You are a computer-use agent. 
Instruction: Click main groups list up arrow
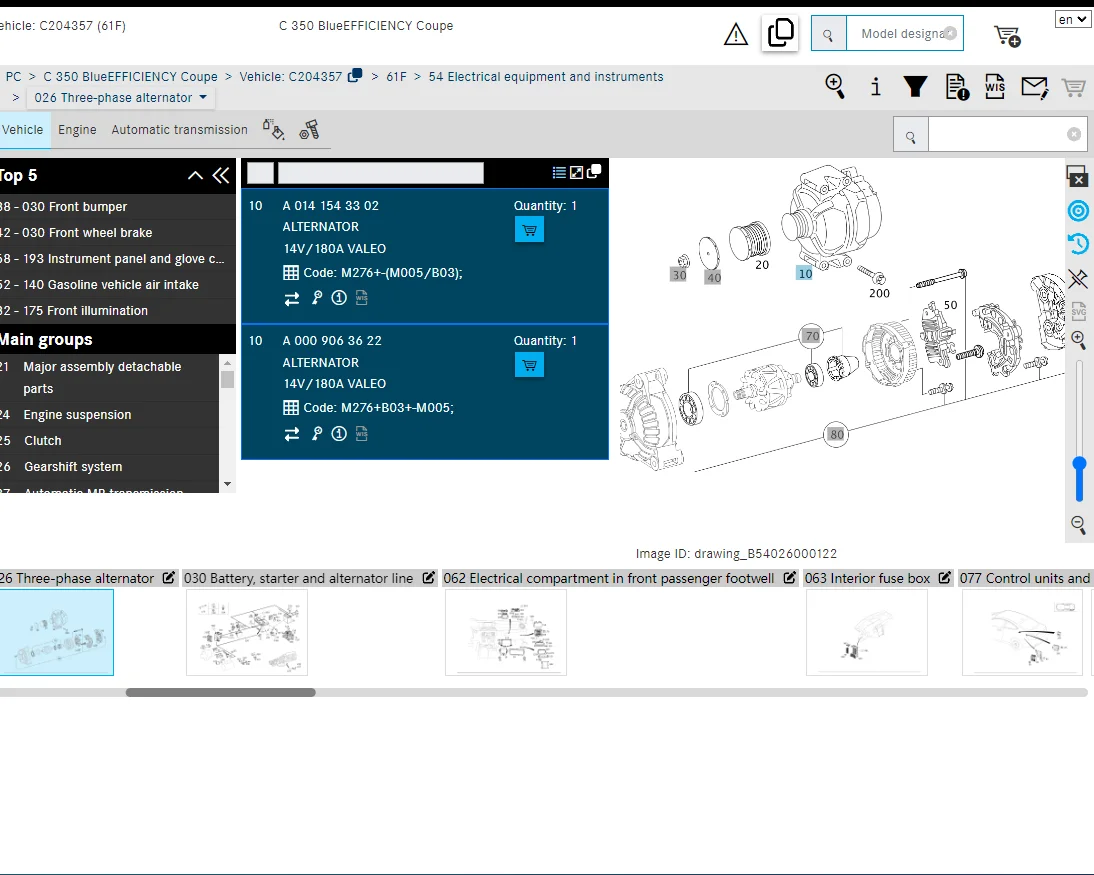[x=227, y=363]
